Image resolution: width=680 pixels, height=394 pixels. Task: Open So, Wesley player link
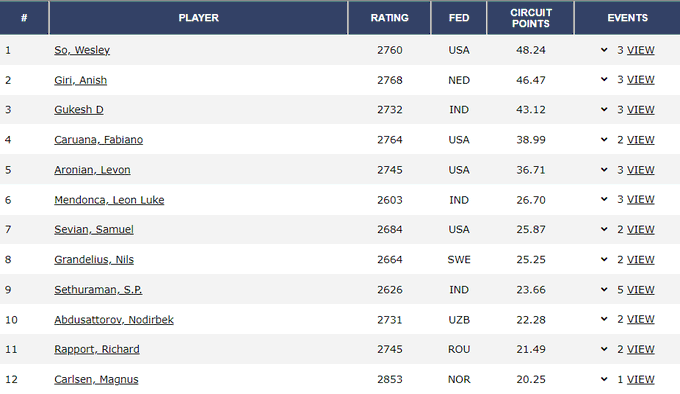[82, 50]
